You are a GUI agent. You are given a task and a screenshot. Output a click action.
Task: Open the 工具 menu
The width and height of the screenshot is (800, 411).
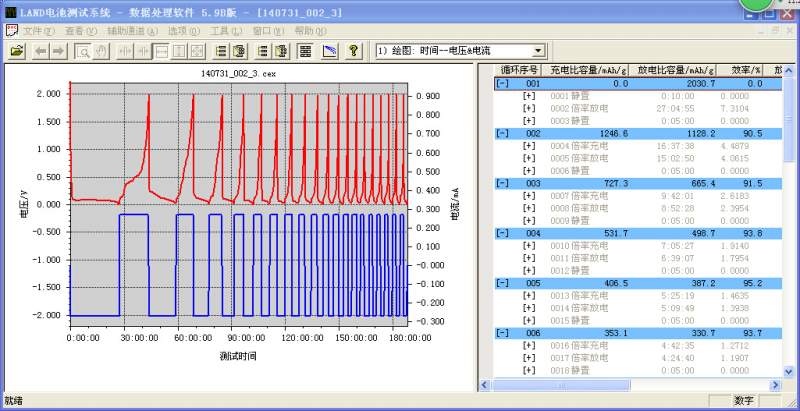click(x=227, y=31)
